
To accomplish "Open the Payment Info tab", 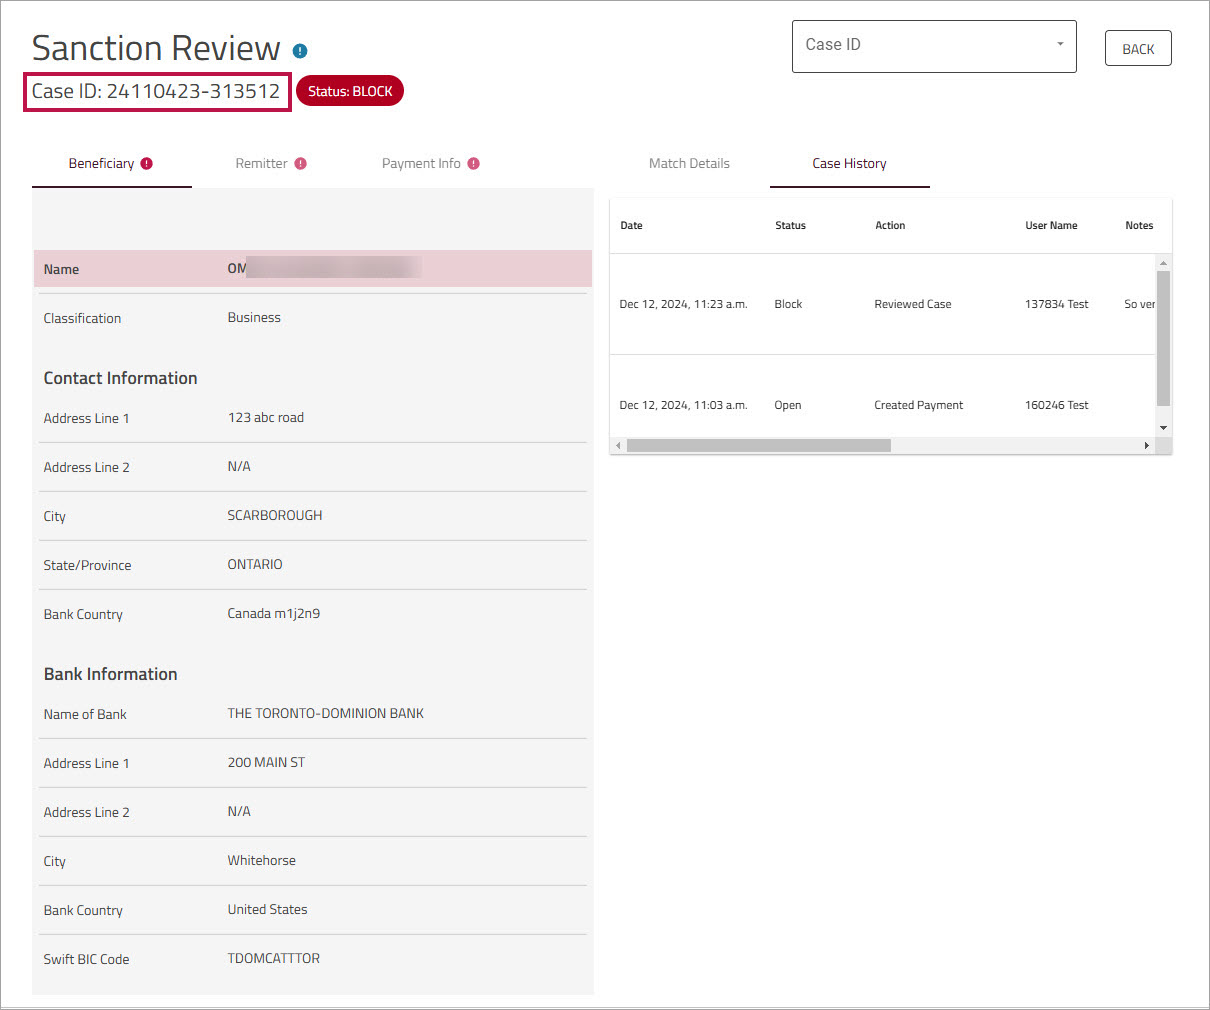I will (421, 164).
